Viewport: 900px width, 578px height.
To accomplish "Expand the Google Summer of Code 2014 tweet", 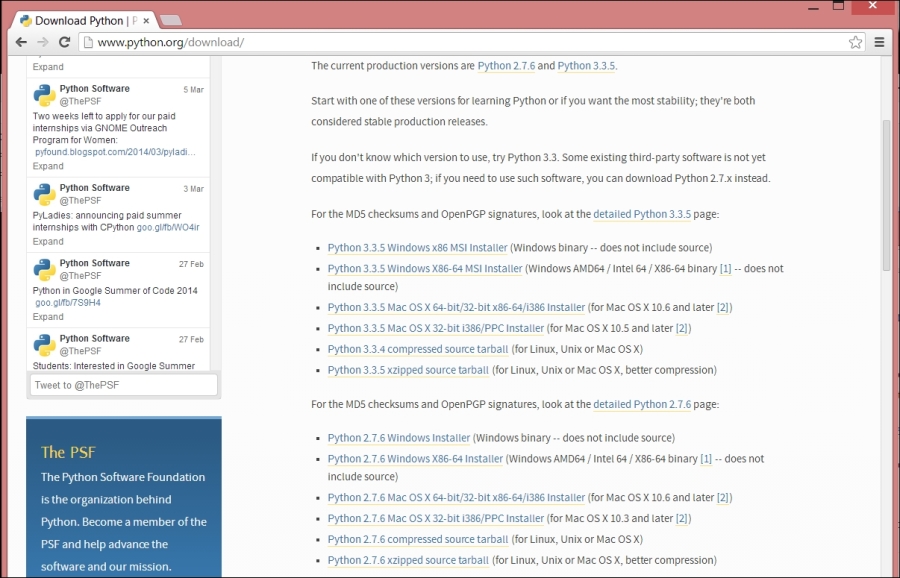I will 48,317.
